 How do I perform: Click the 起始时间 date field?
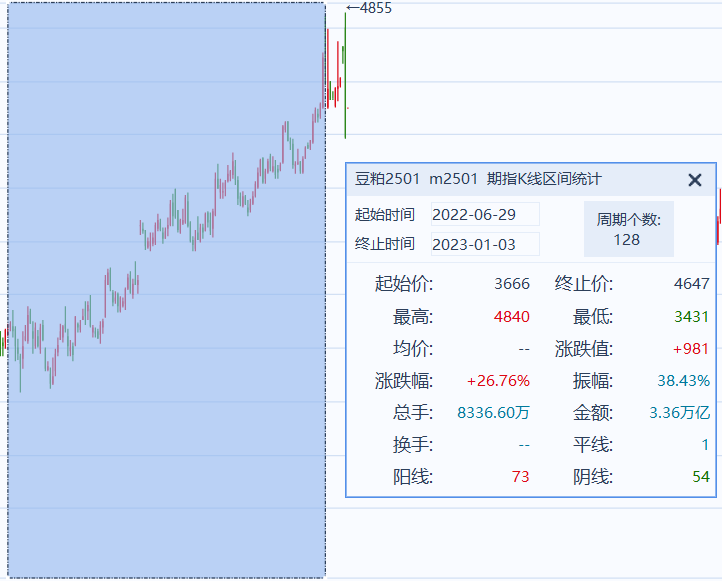485,214
